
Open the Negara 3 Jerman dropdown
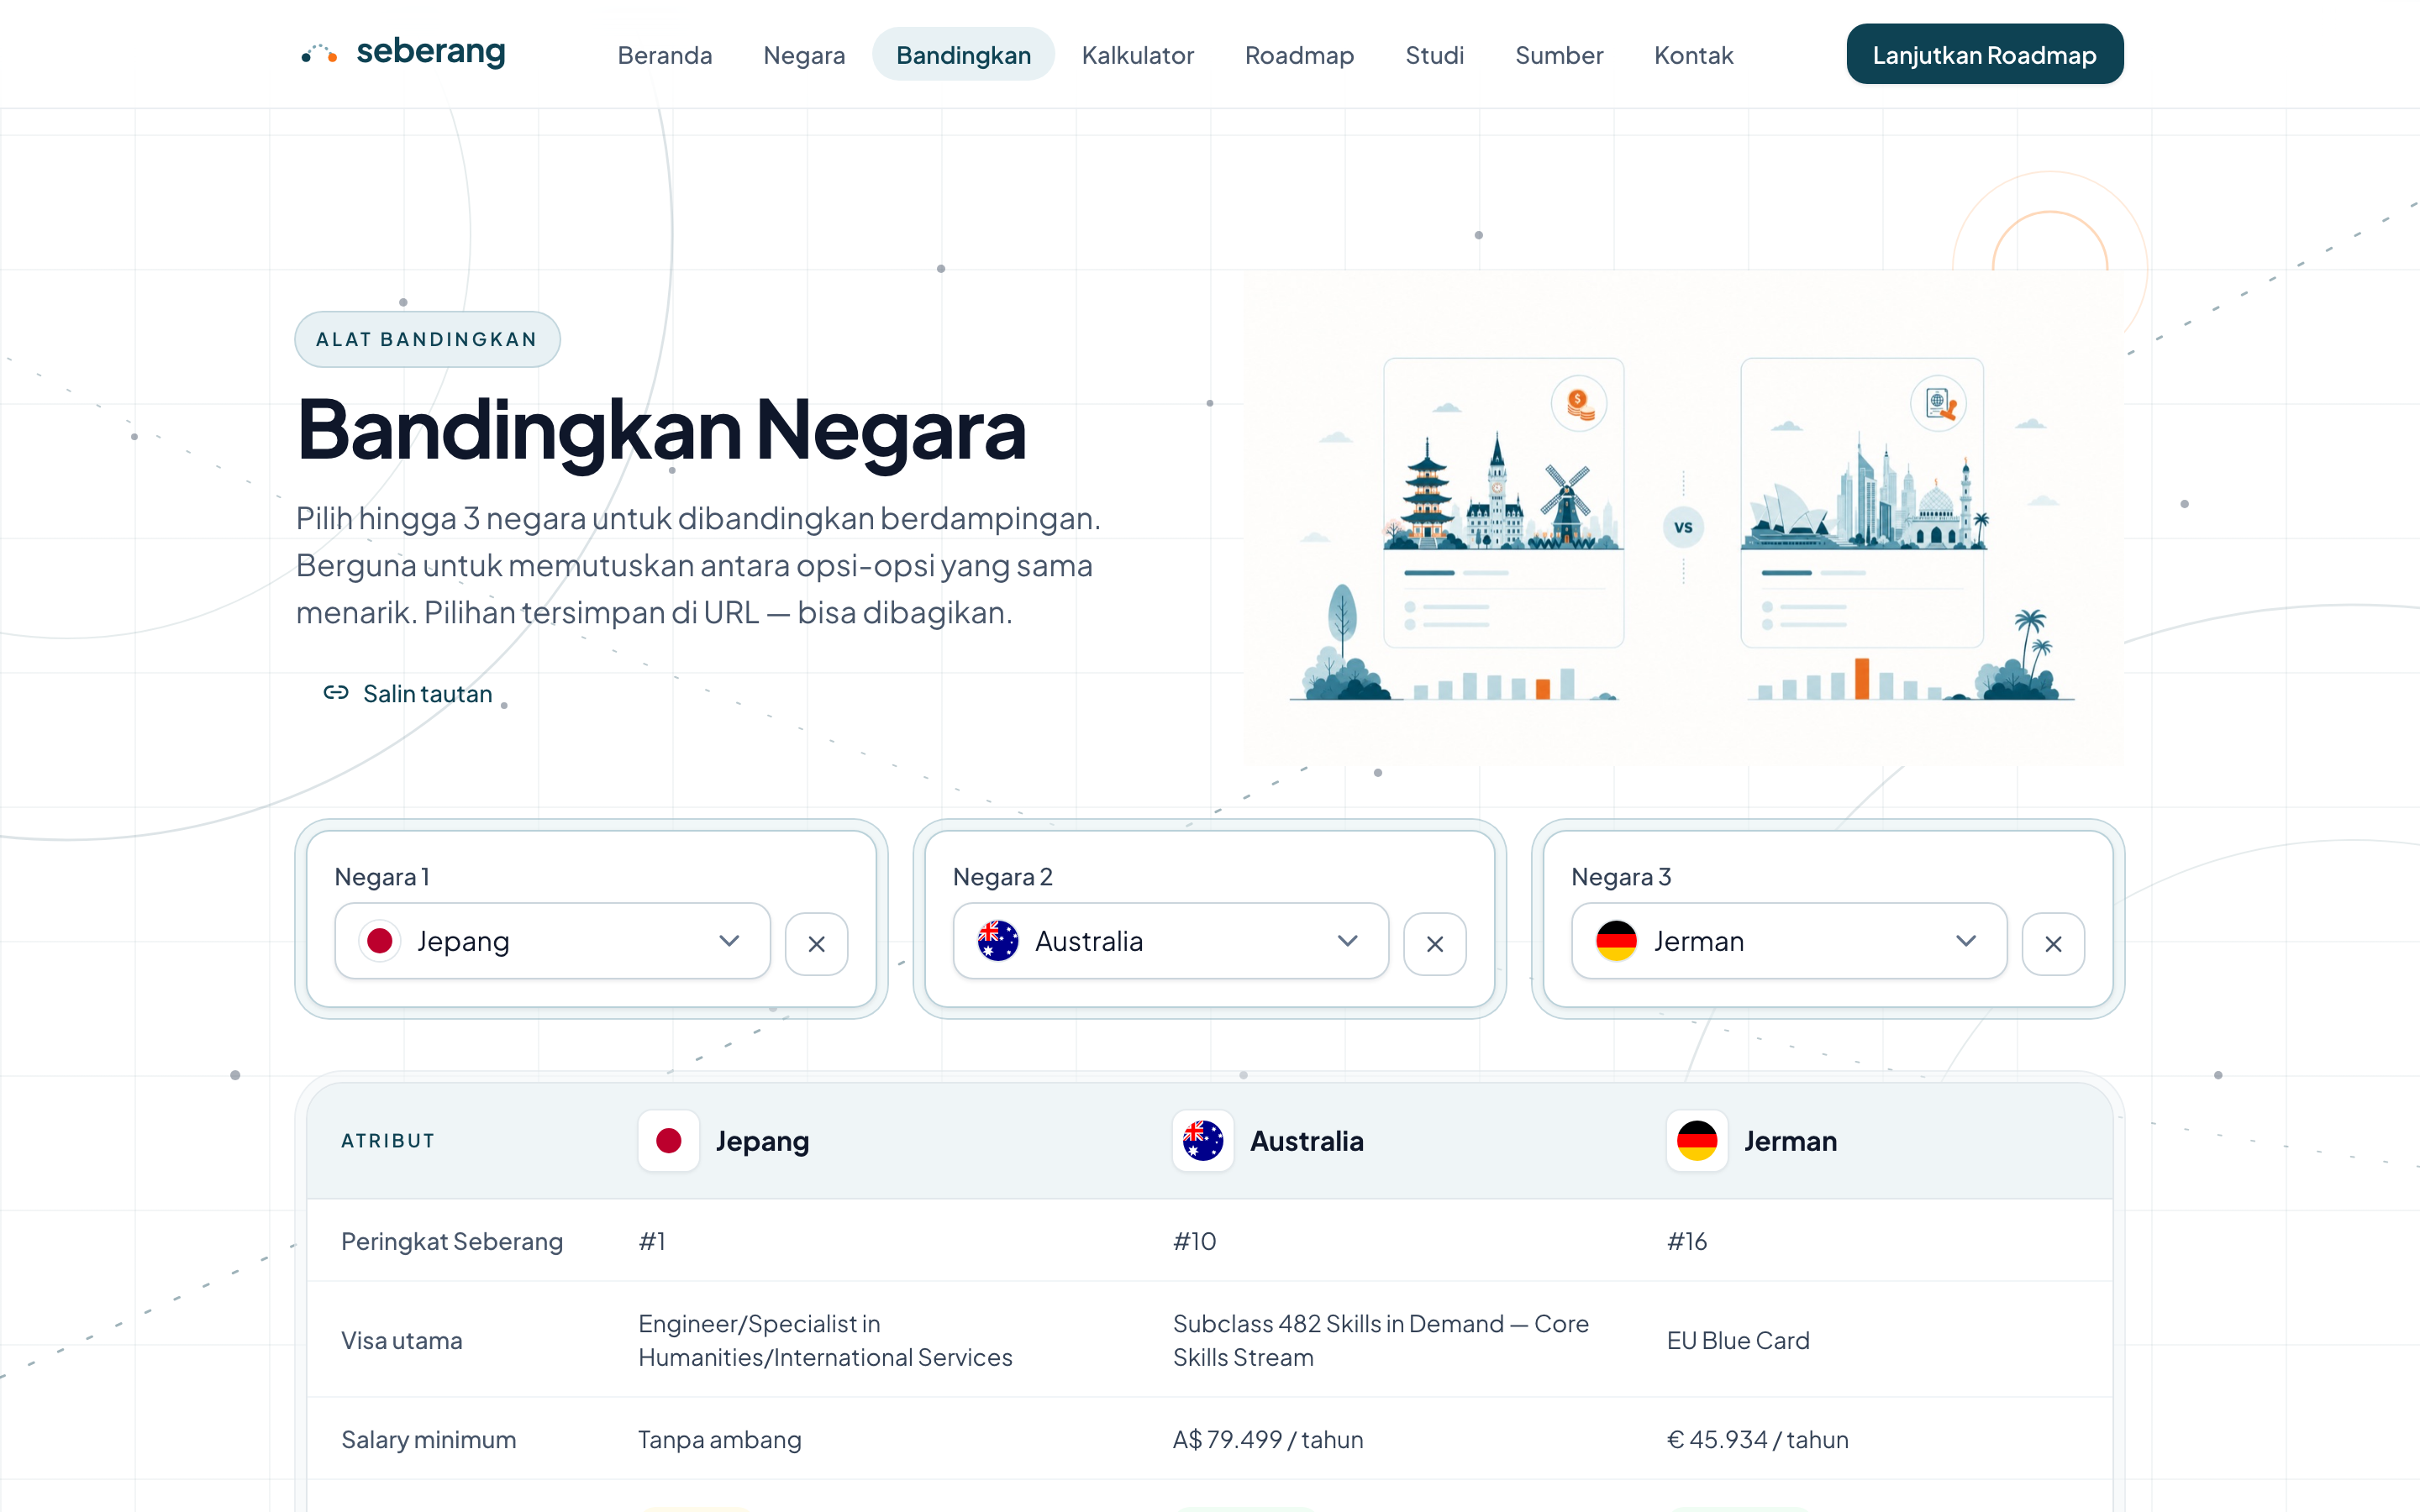1788,941
